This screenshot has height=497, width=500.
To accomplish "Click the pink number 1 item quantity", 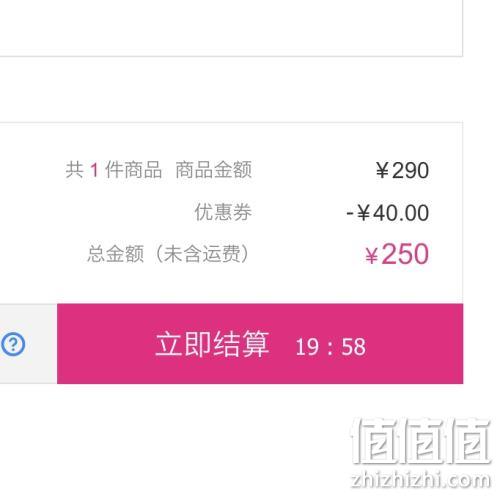I will point(94,170).
